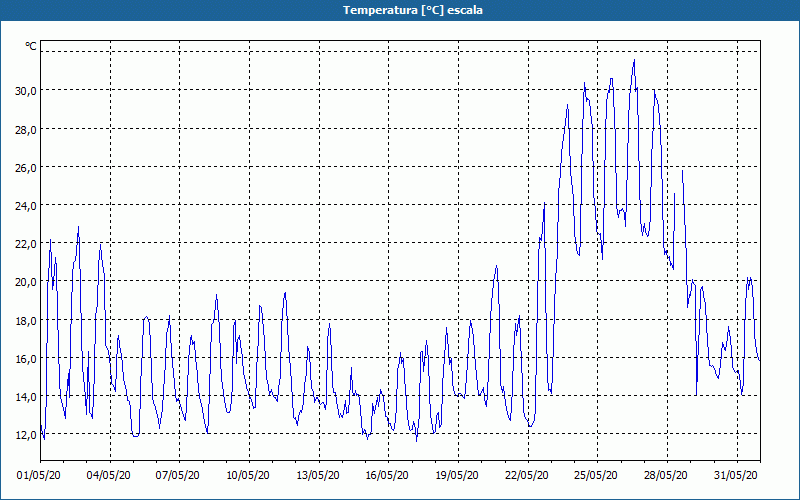Click the 30,0 y-axis label
Image resolution: width=800 pixels, height=500 pixels.
[26, 91]
